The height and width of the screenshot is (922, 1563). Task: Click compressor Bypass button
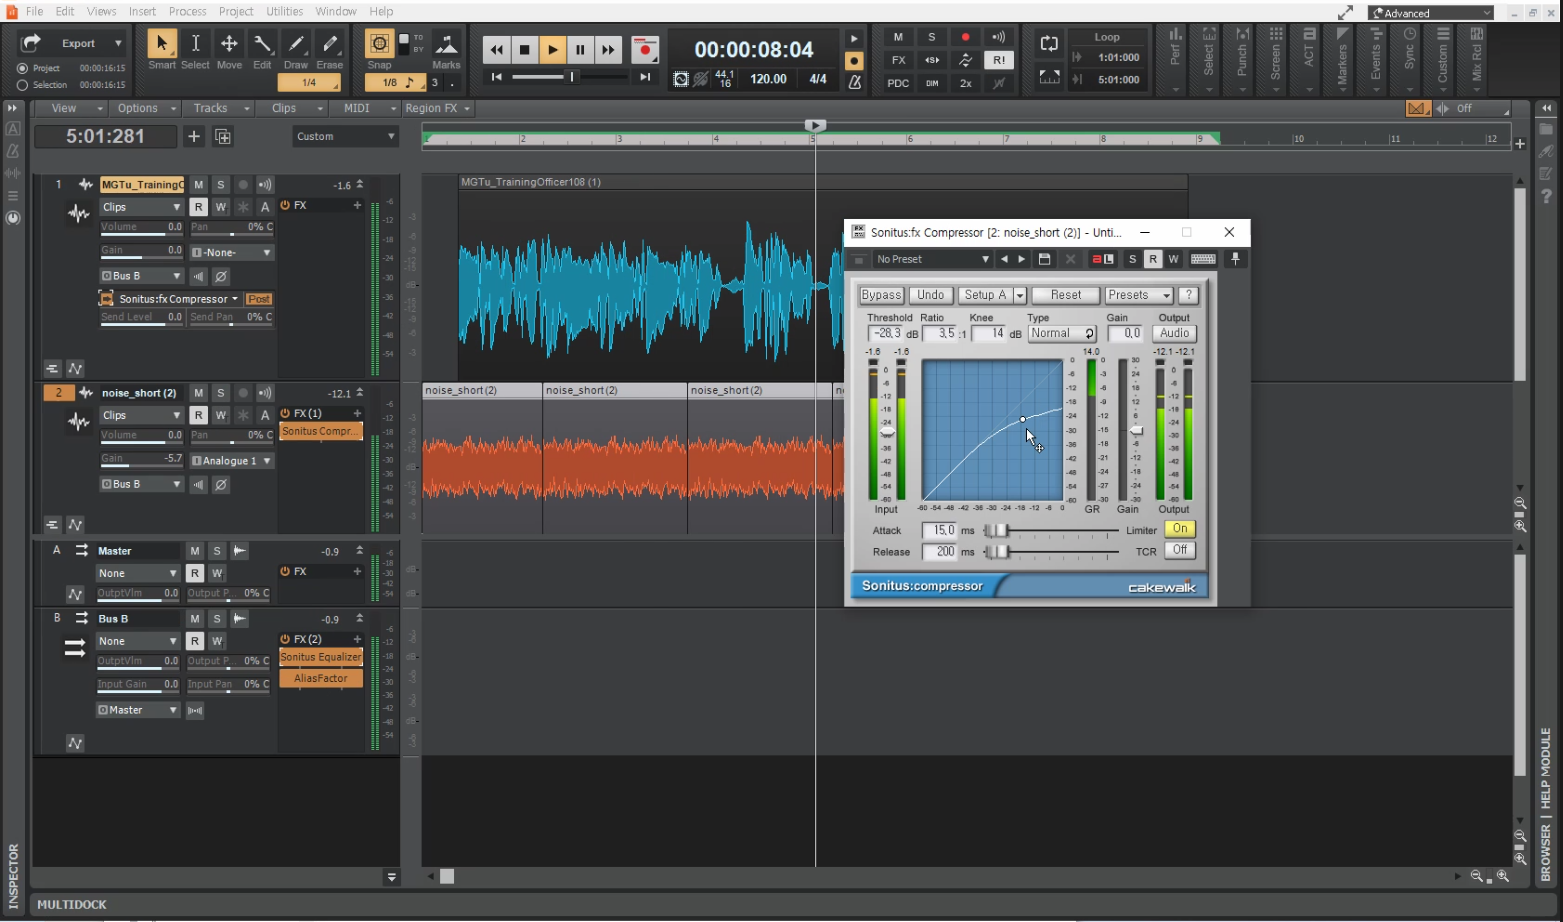(881, 295)
